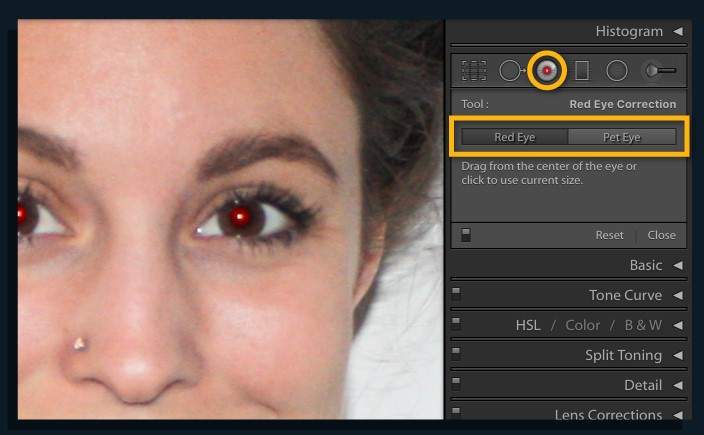704x435 pixels.
Task: Click the 'Red Eye Correction' tool name text
Action: tap(623, 104)
